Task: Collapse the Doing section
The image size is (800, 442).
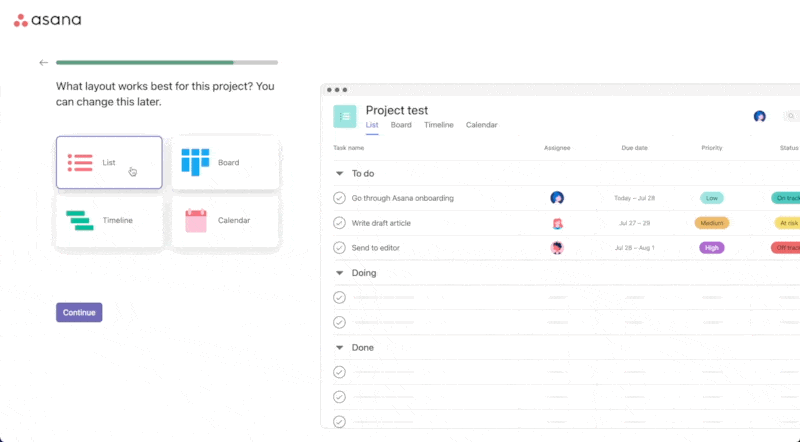Action: click(339, 273)
